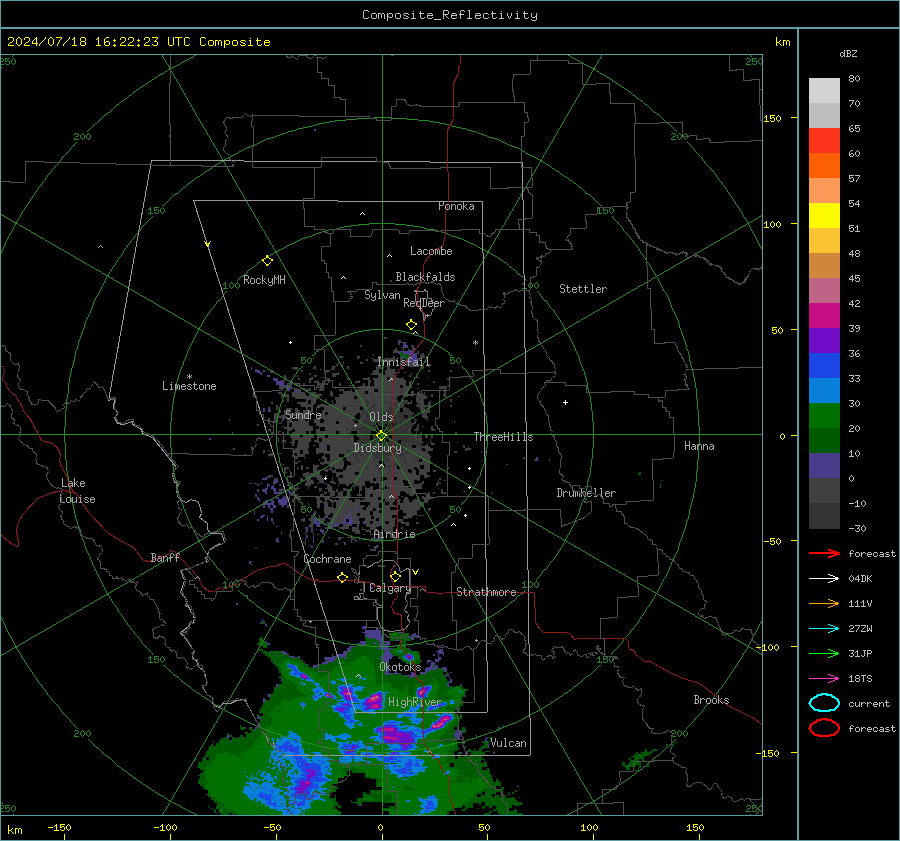Click the Composite_Reflectivity title
The image size is (900, 841).
450,15
